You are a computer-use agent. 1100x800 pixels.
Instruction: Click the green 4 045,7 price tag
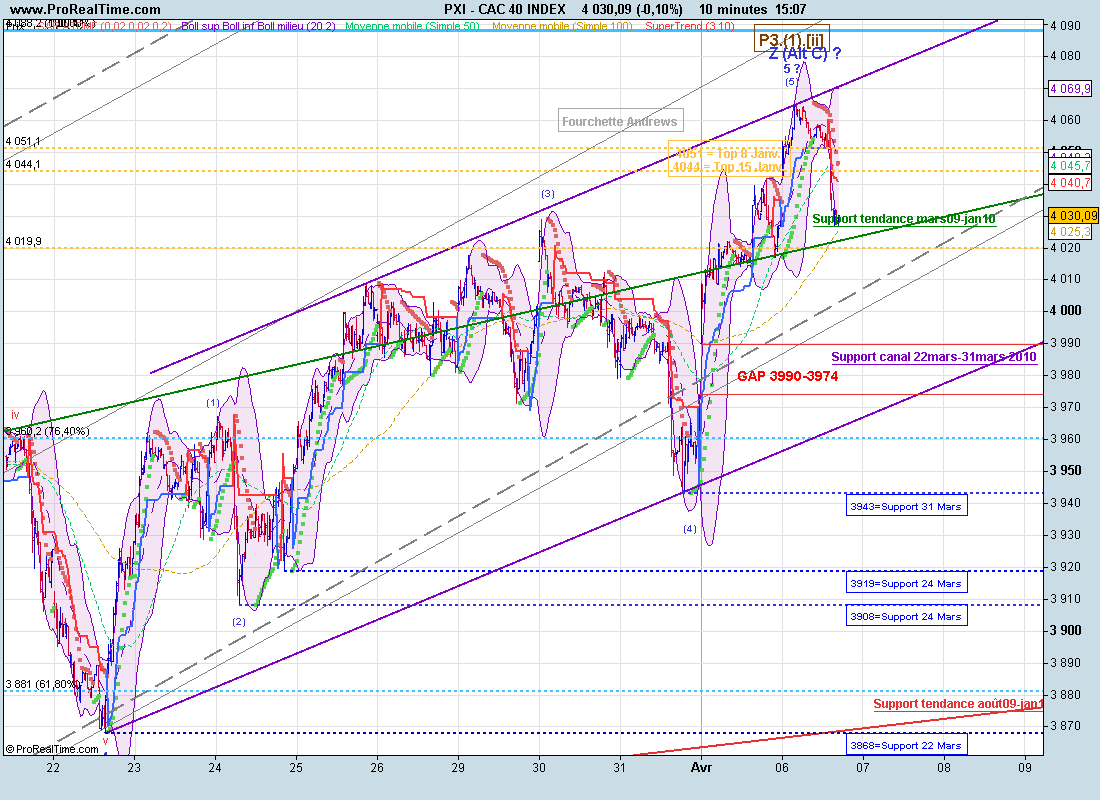click(x=1071, y=166)
